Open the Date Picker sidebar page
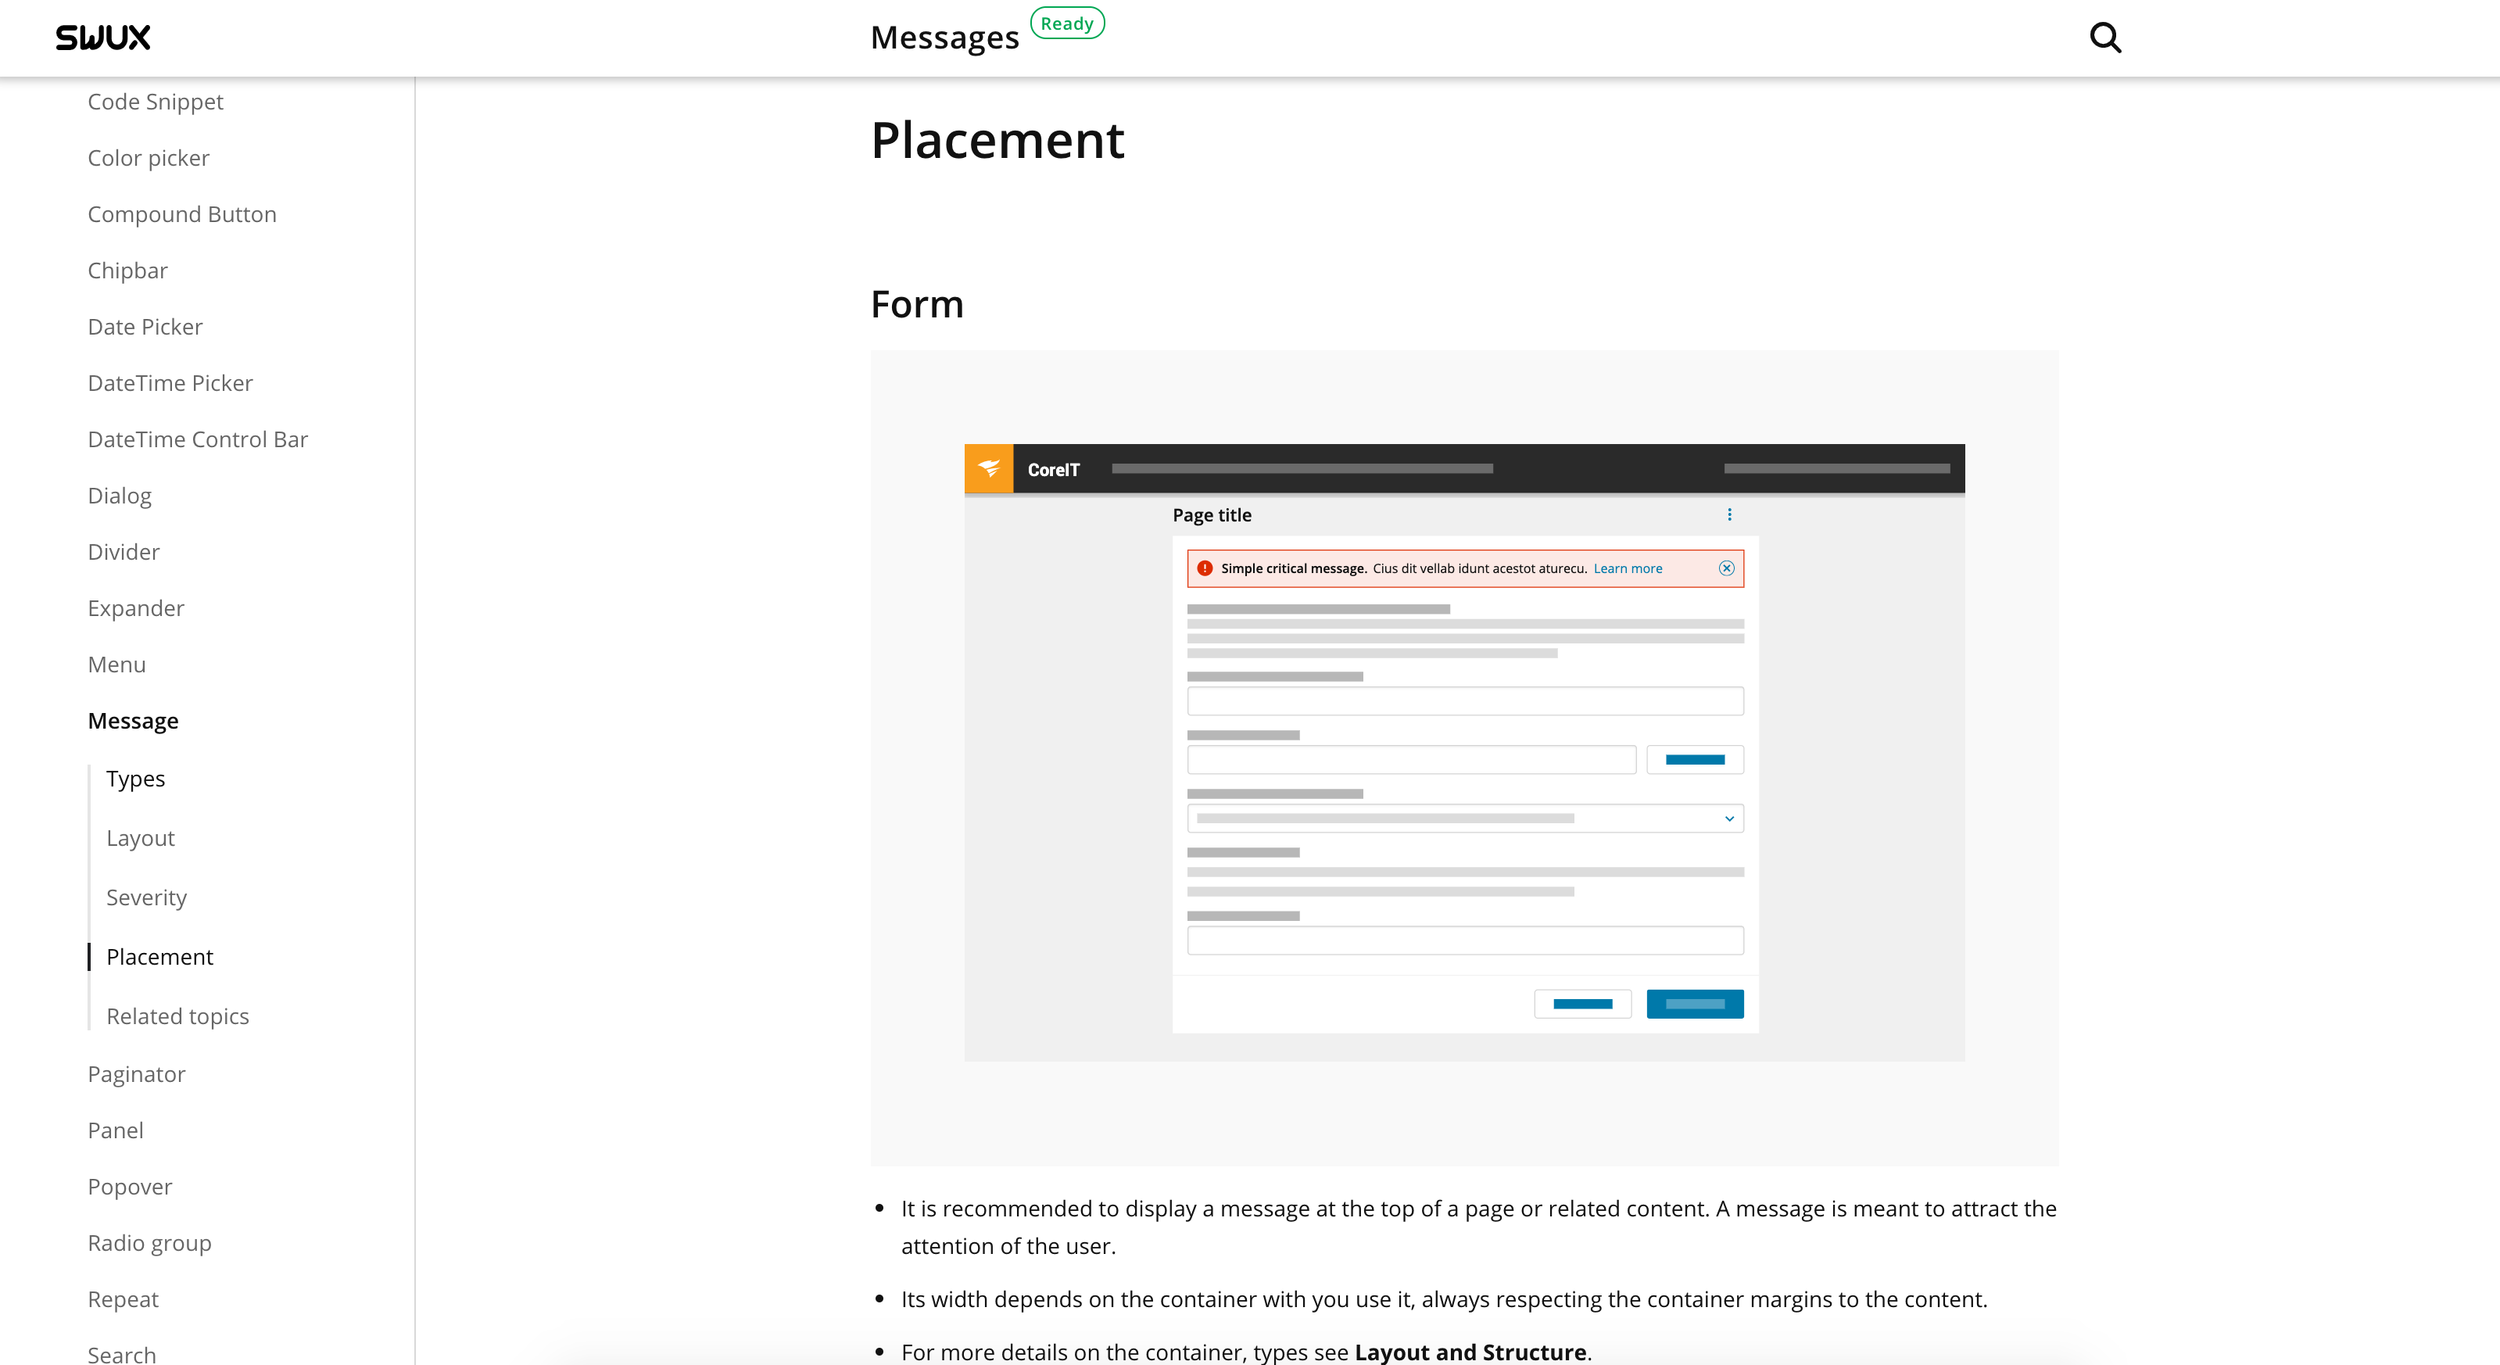Viewport: 2500px width, 1365px height. tap(145, 327)
